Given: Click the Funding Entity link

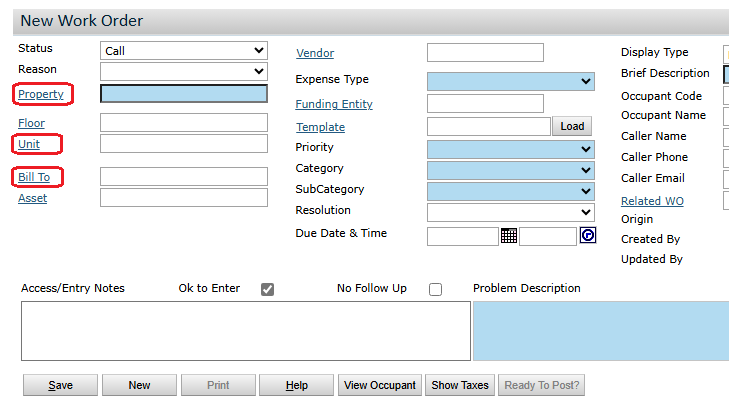Looking at the screenshot, I should [x=334, y=104].
